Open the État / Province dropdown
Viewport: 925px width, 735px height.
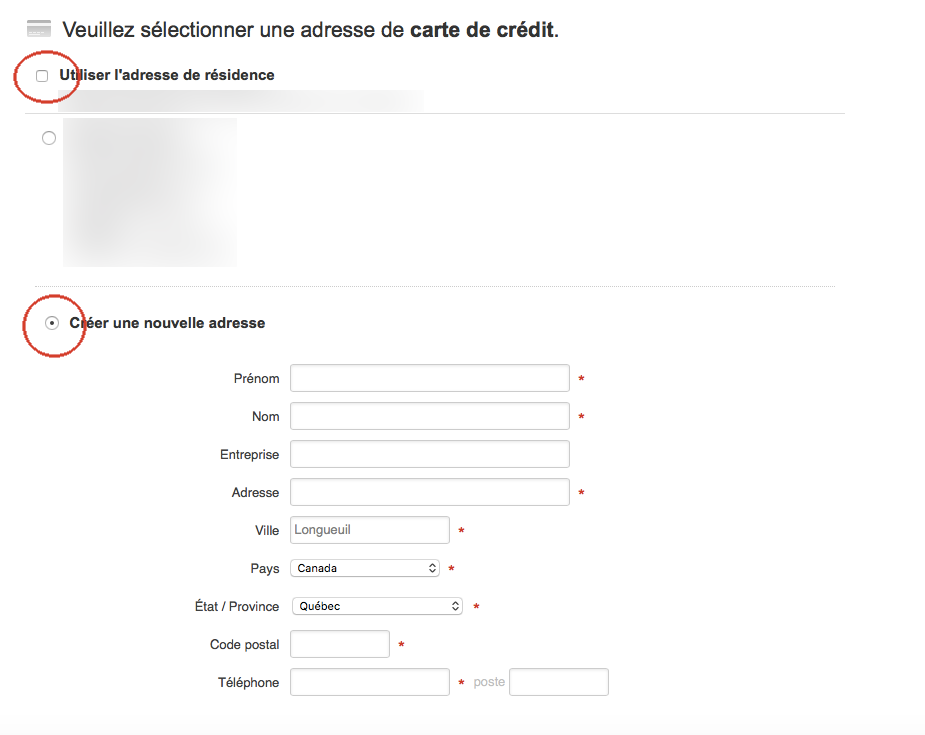point(377,606)
